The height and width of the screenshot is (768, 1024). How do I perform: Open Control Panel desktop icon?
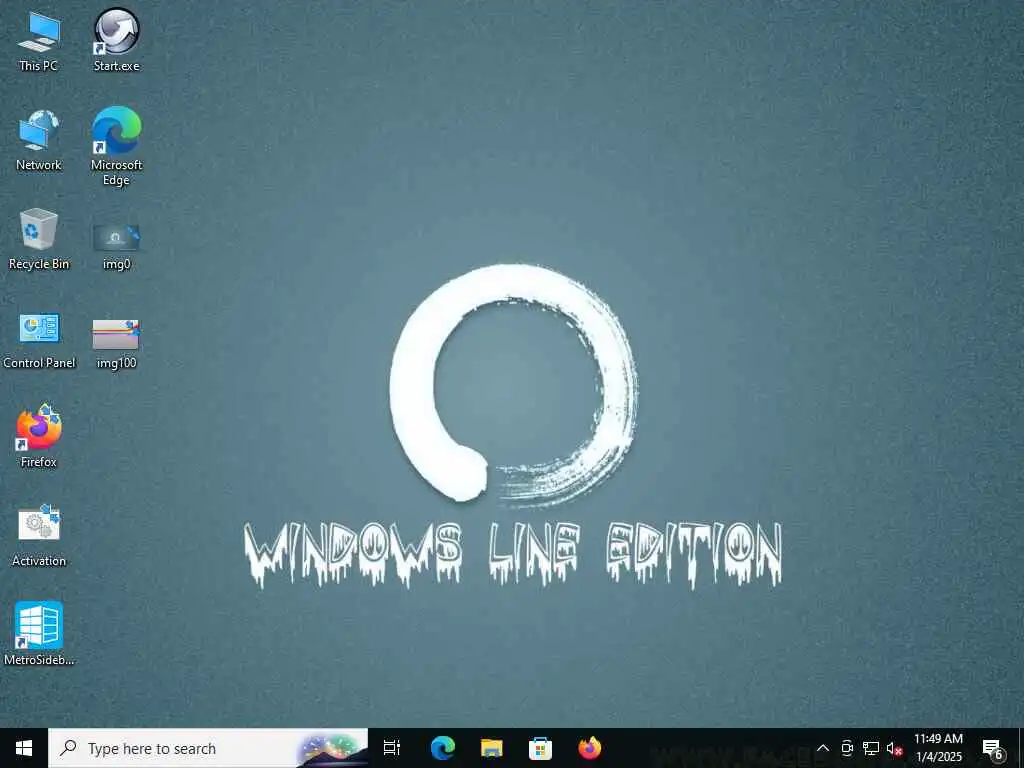click(39, 340)
